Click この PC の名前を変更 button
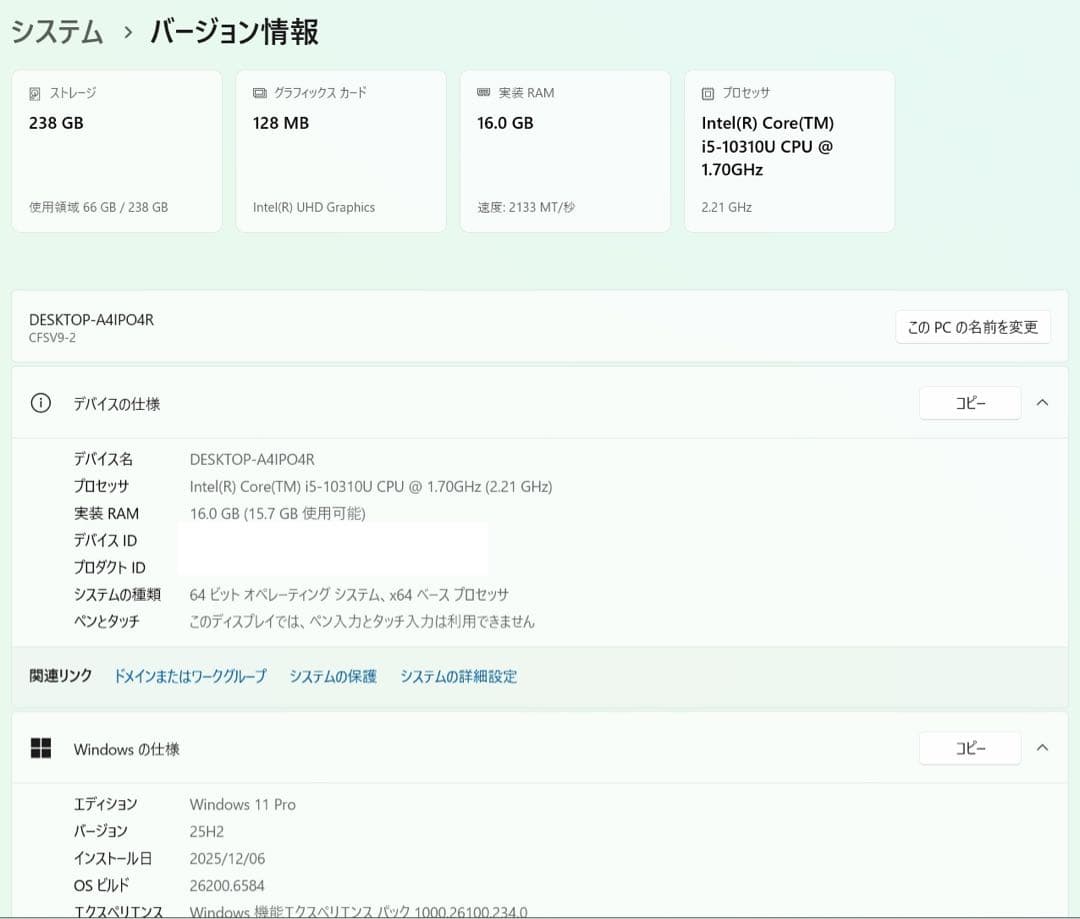1080x919 pixels. pos(972,326)
